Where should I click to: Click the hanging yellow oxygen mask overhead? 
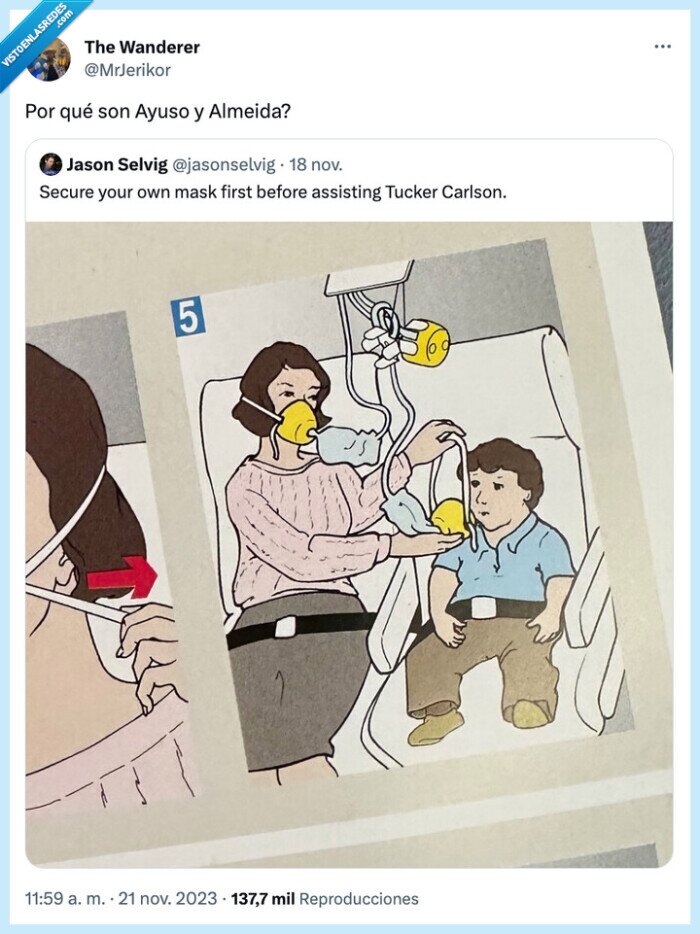pos(425,343)
